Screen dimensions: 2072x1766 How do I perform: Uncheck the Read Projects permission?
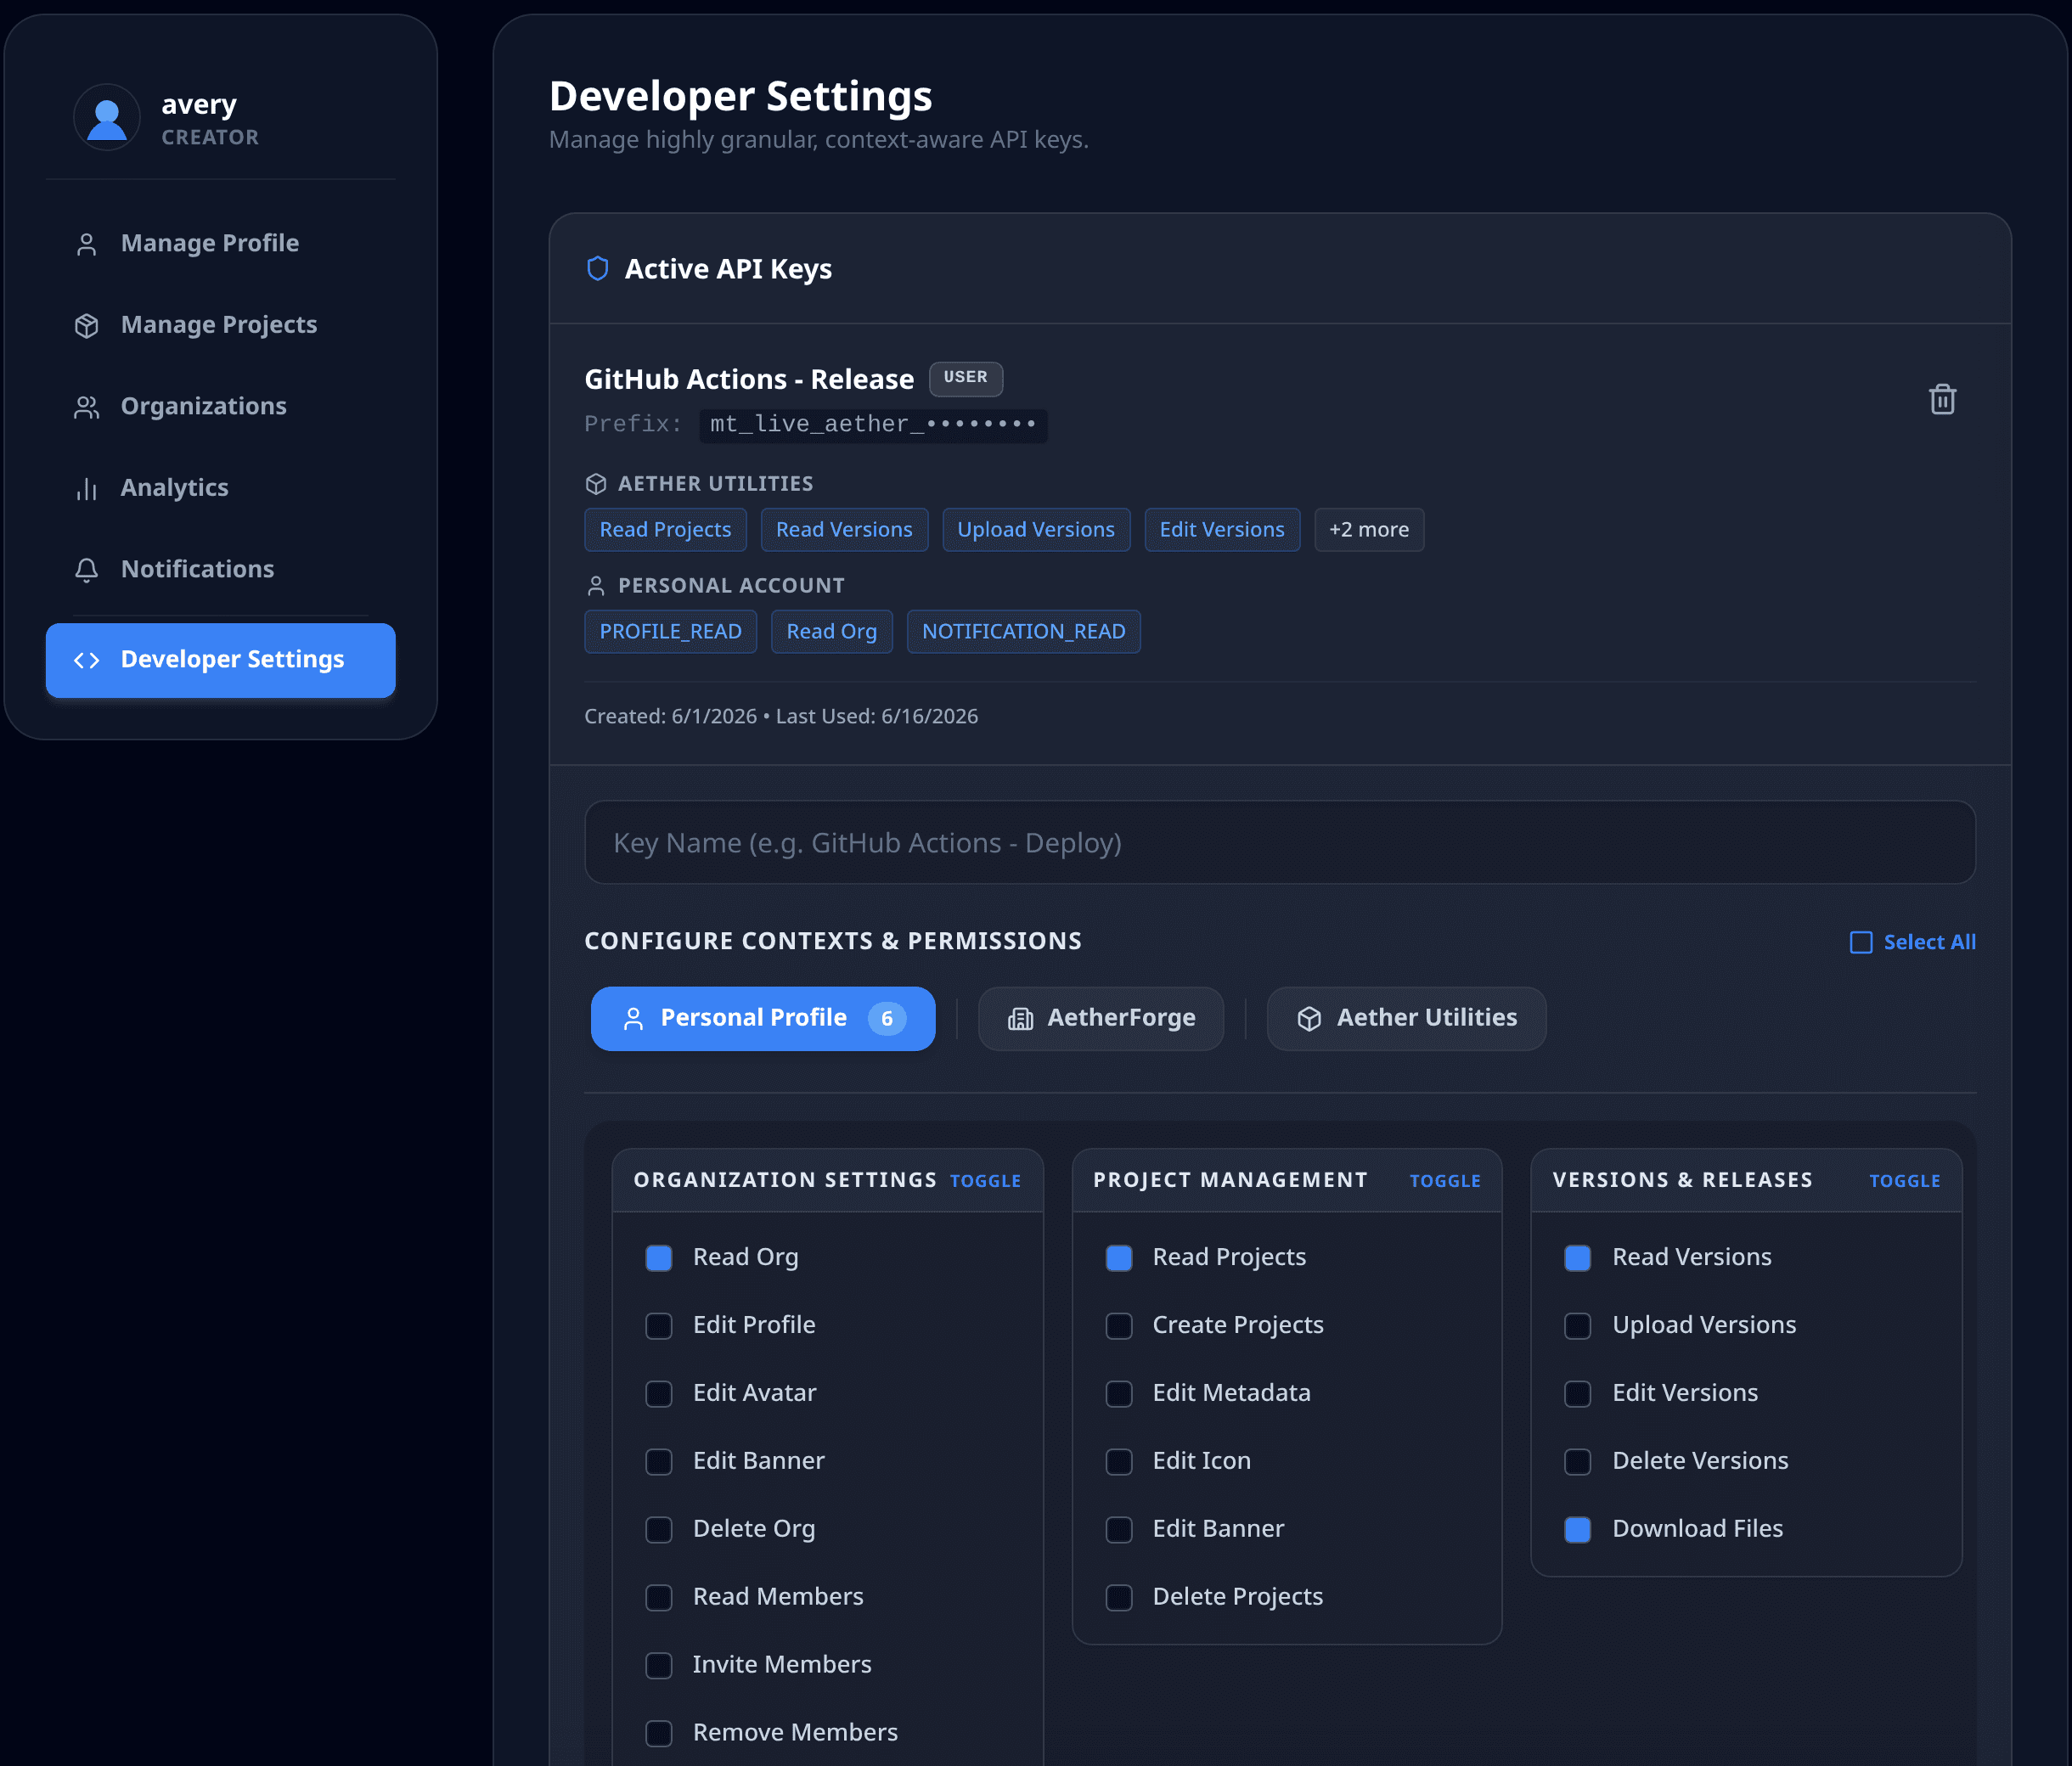(x=1119, y=1257)
